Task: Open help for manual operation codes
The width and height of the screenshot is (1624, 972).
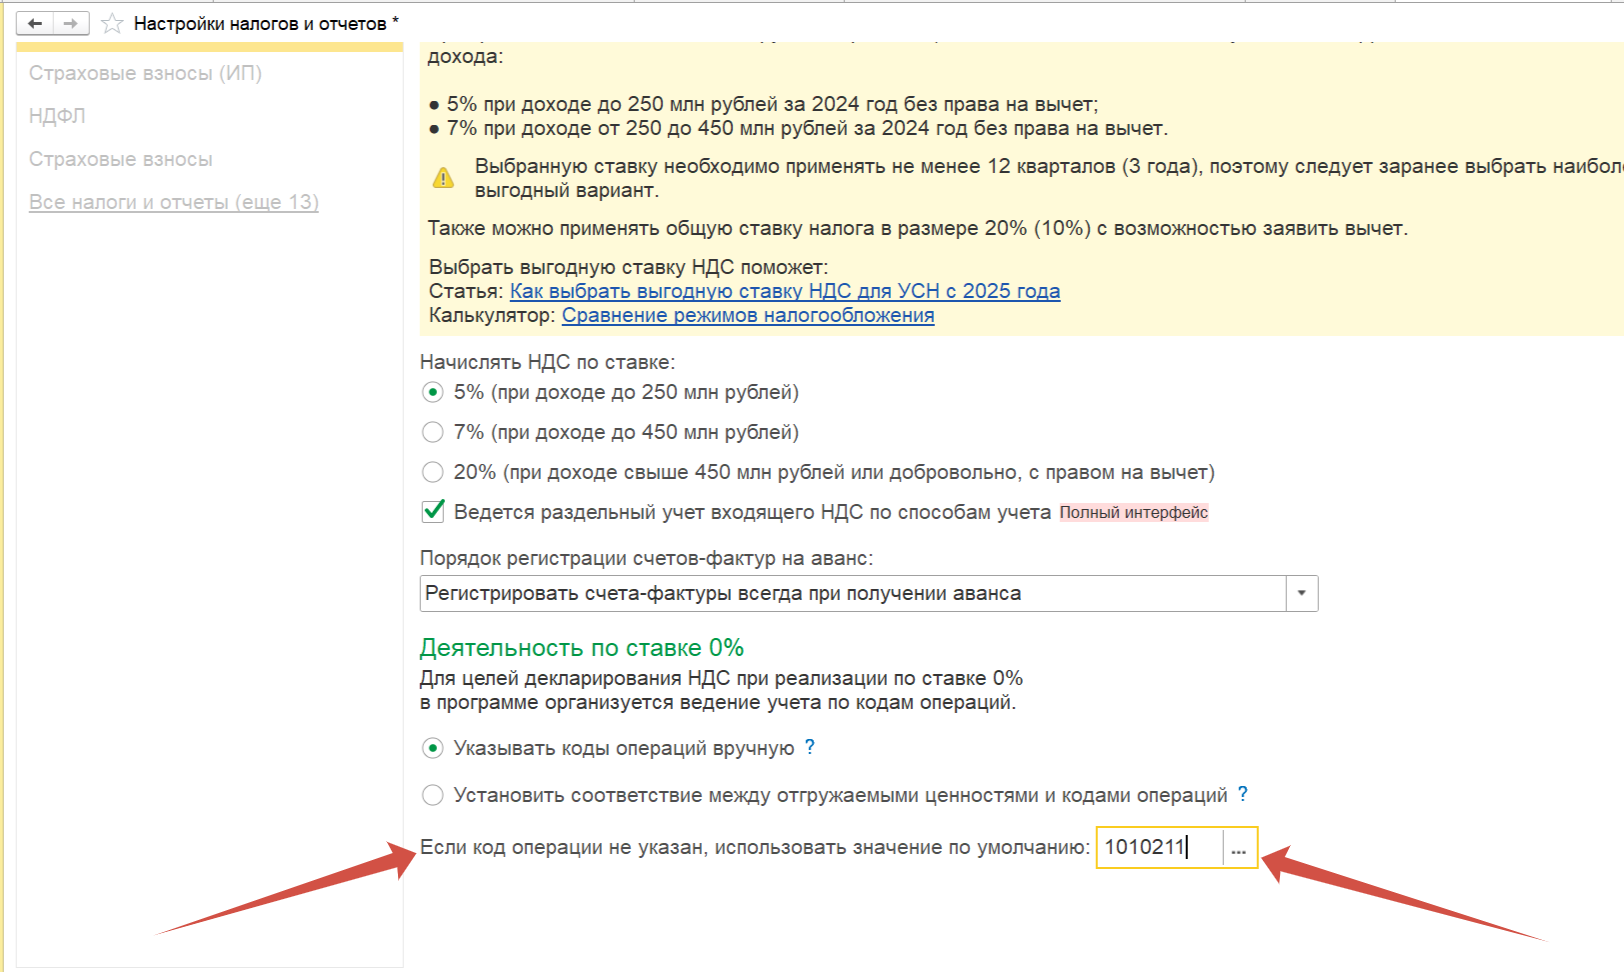Action: 810,747
